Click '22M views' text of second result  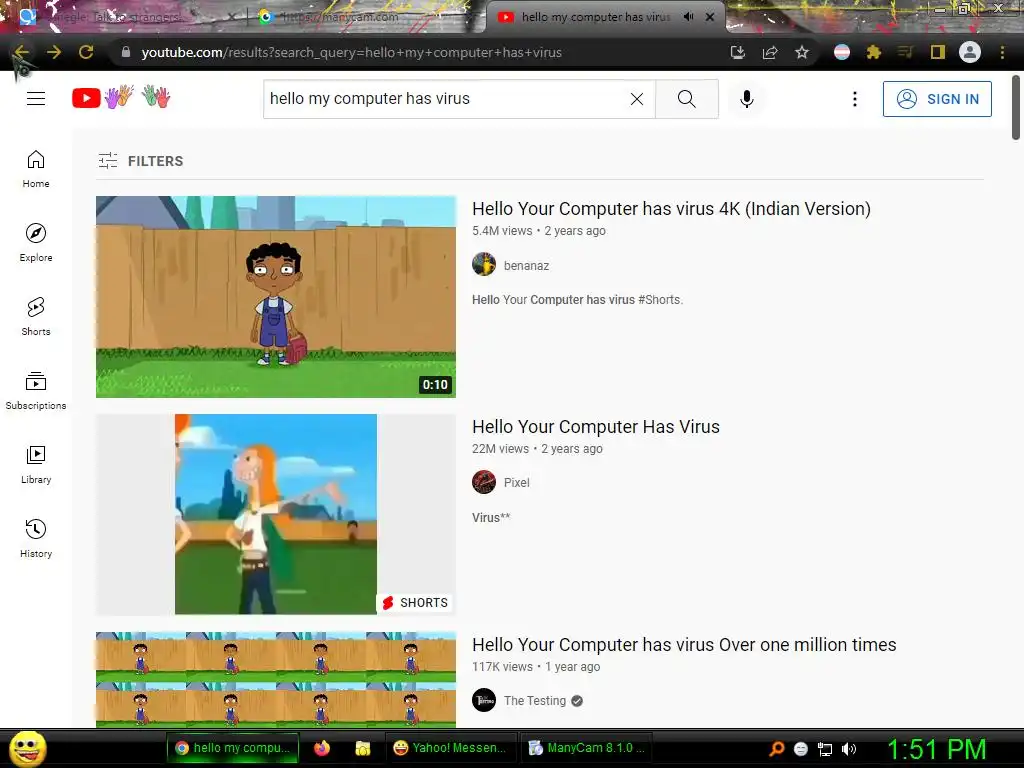[x=500, y=449]
